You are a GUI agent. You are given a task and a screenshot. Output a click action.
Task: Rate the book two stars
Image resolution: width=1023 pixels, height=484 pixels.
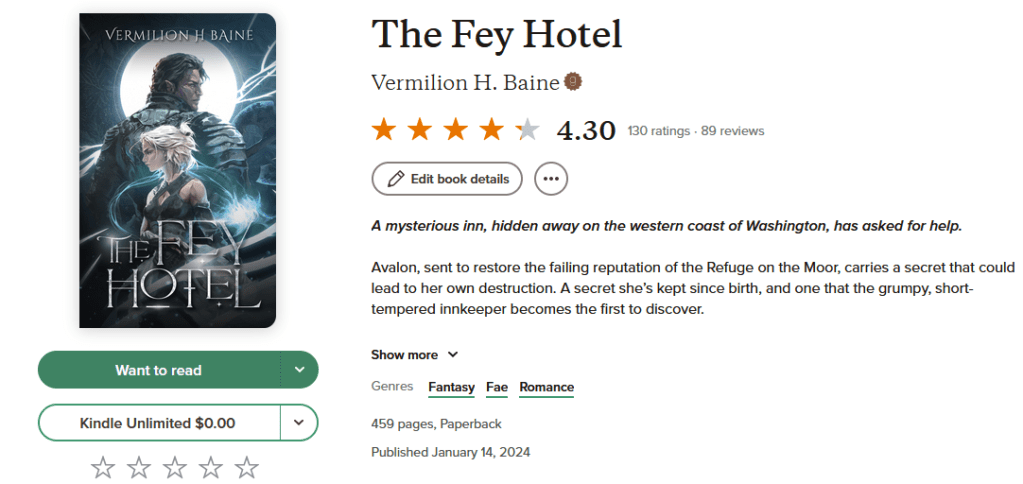138,467
